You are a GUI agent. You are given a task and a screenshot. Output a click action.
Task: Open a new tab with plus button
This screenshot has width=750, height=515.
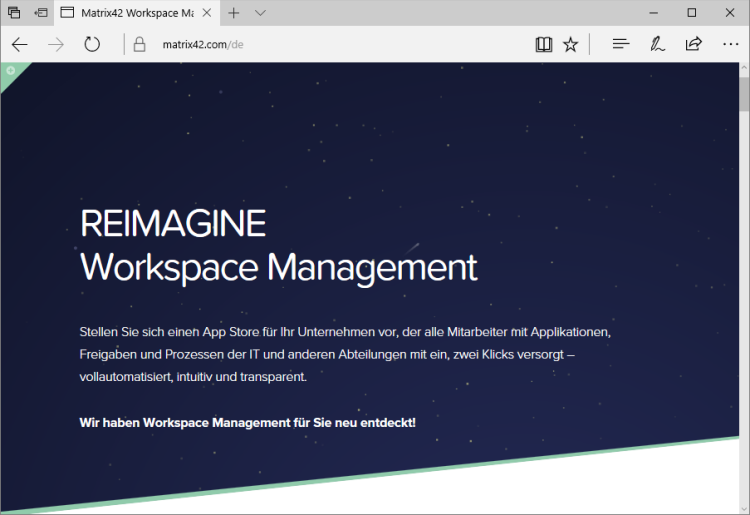234,13
